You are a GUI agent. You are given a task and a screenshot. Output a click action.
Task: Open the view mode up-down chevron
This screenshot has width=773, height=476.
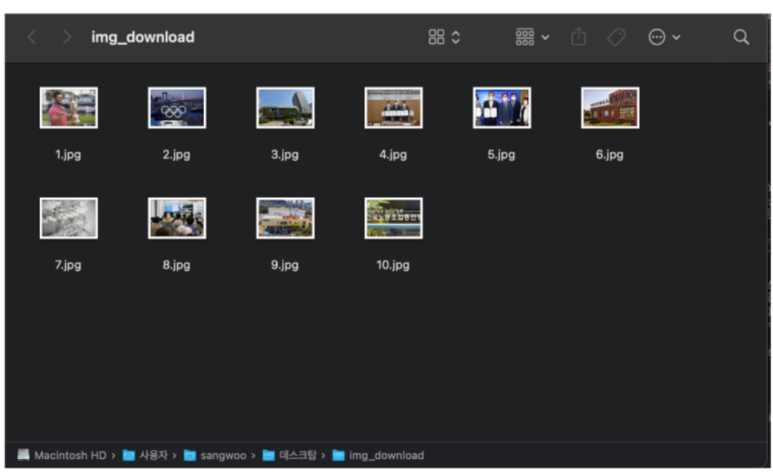(x=456, y=37)
